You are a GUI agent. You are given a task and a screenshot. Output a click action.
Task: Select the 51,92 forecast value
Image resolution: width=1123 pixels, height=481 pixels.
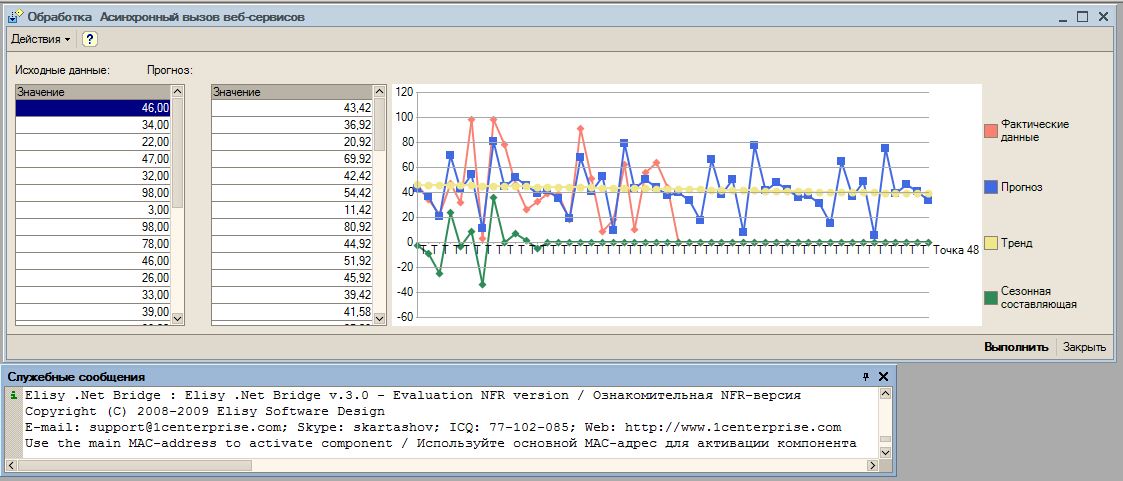pyautogui.click(x=293, y=261)
